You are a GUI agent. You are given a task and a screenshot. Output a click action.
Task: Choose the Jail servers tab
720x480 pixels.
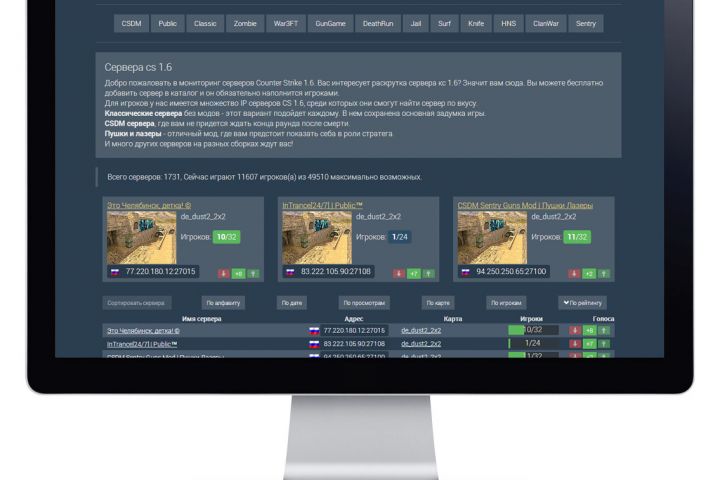click(416, 23)
